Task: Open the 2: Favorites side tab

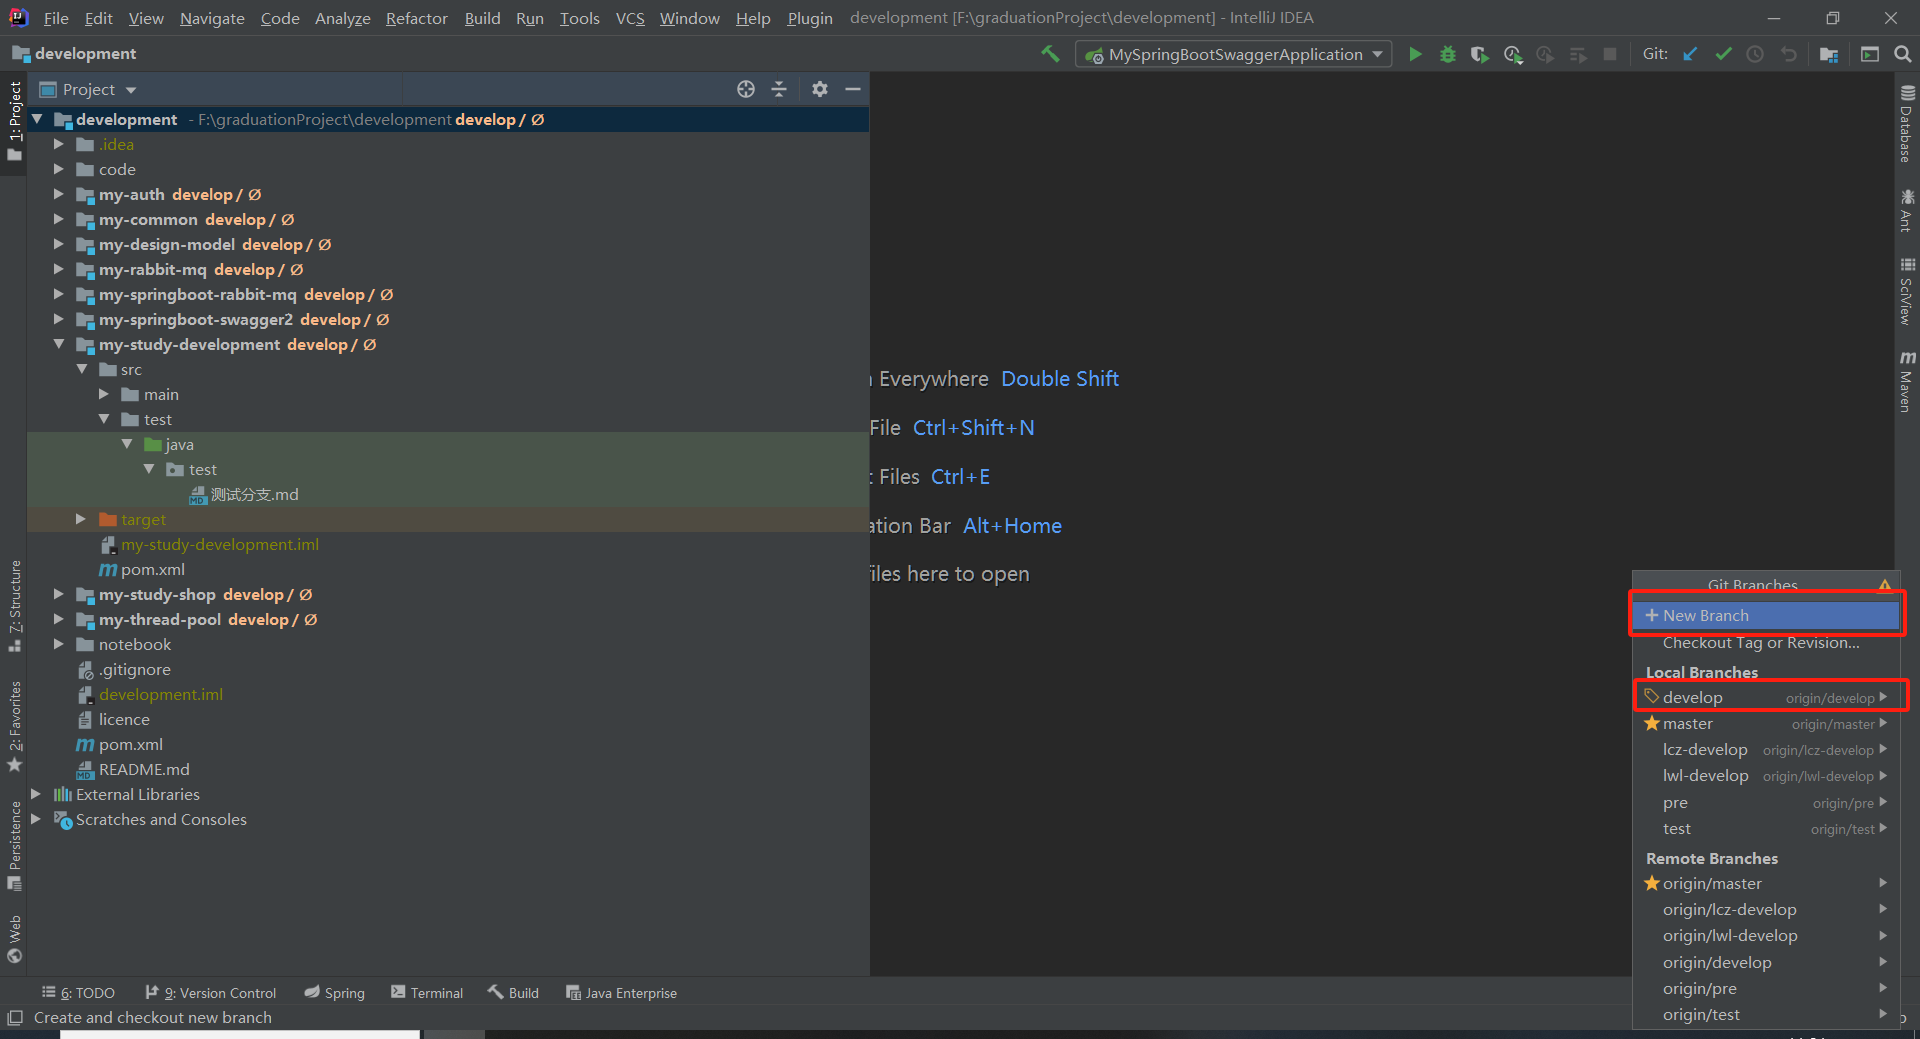Action: (14, 726)
